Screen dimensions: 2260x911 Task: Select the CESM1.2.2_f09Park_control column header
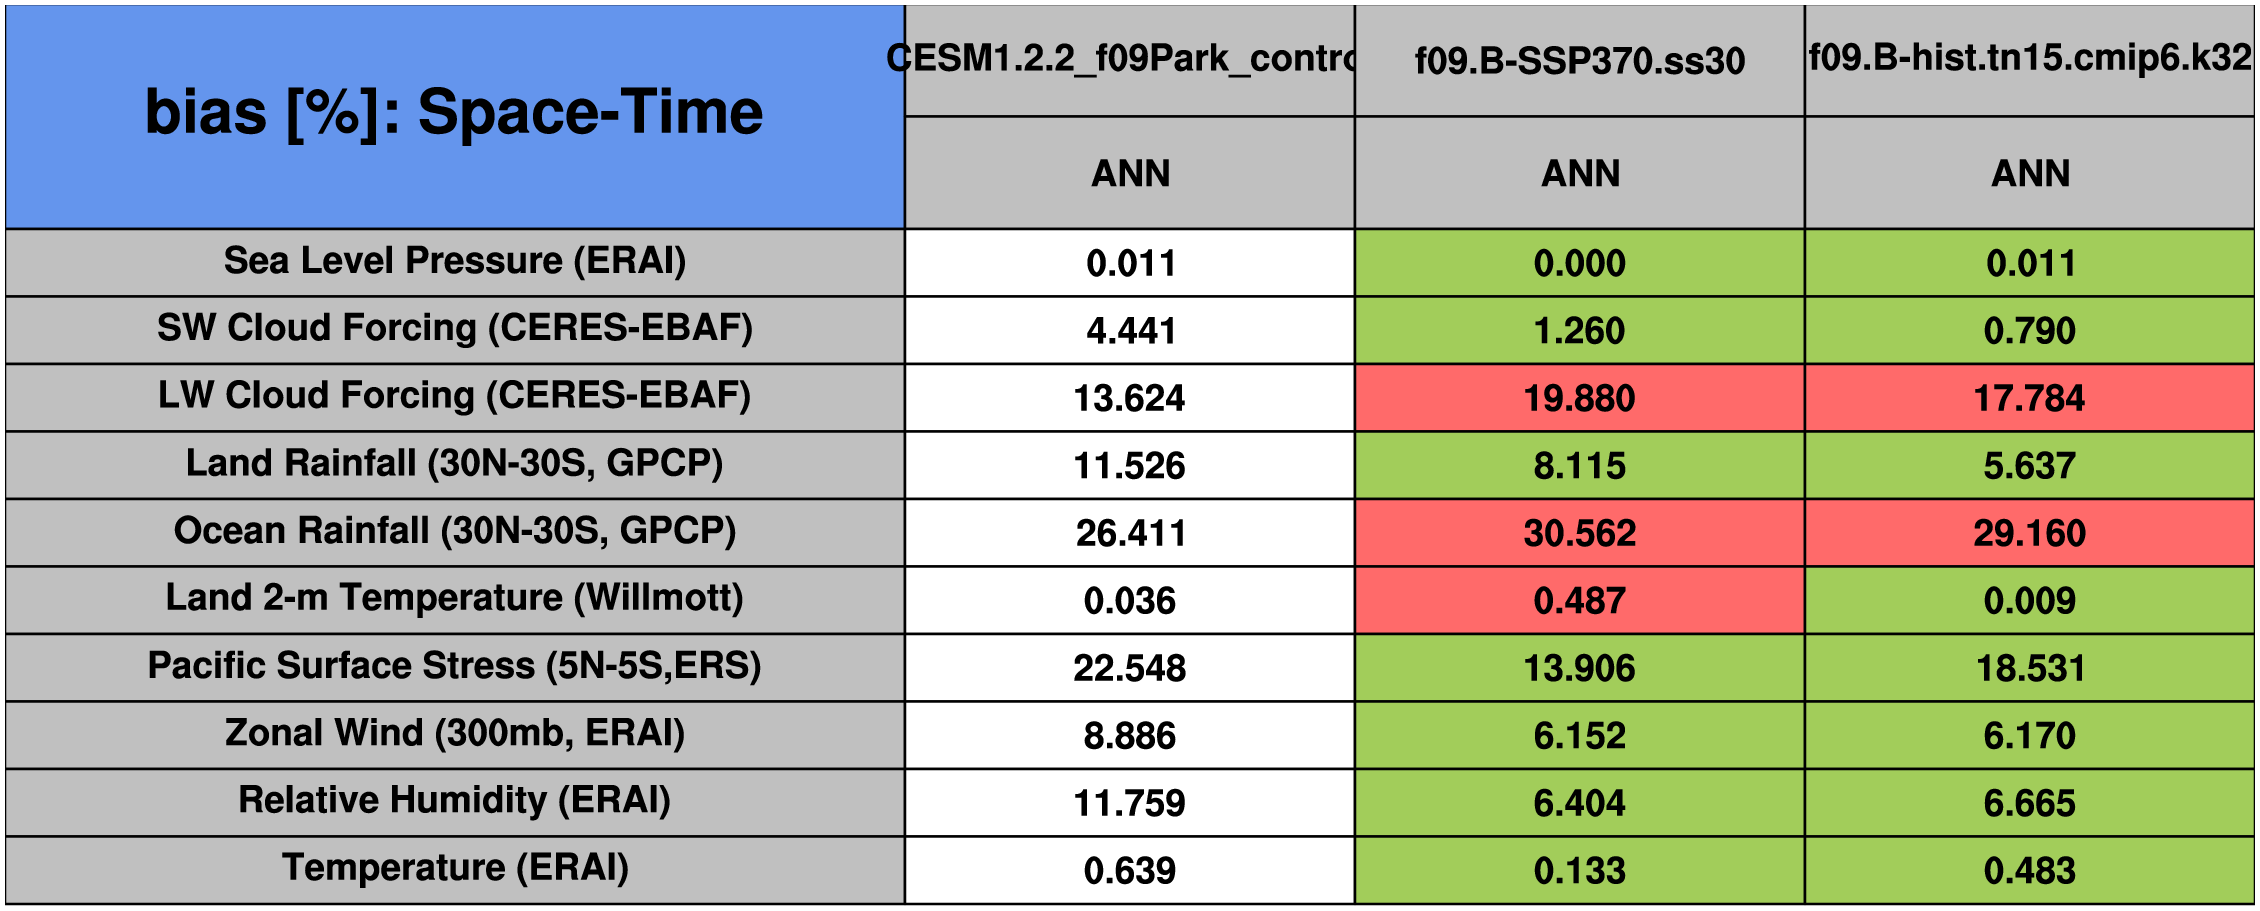(x=1129, y=60)
